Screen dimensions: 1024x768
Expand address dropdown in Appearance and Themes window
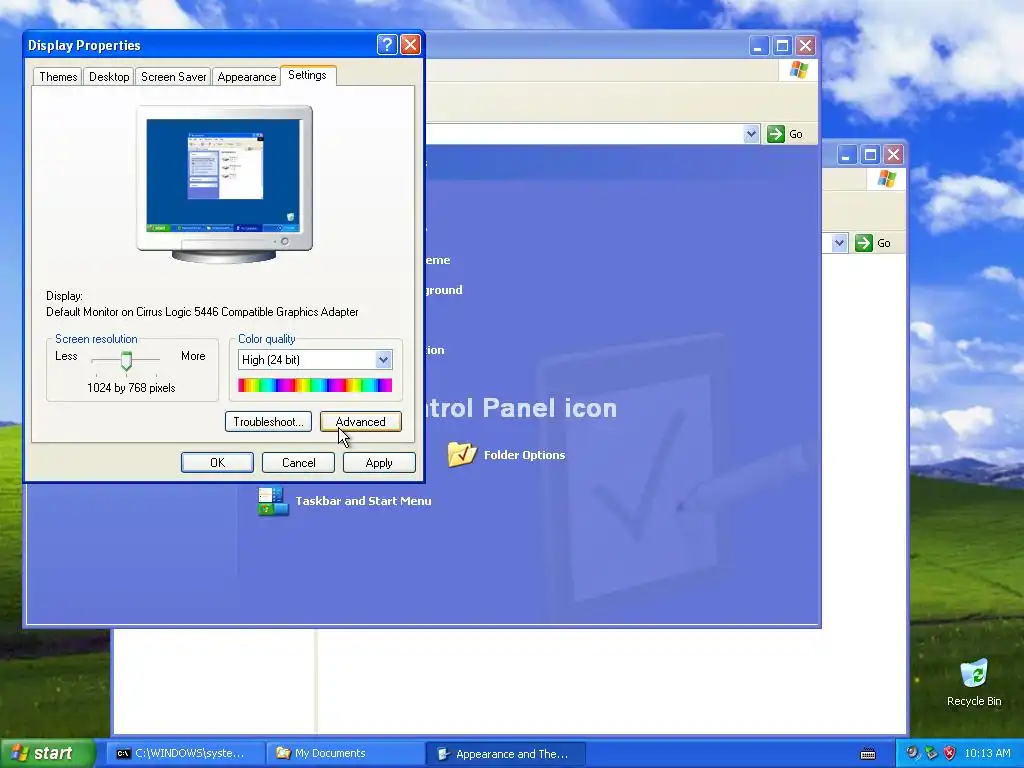pos(751,134)
